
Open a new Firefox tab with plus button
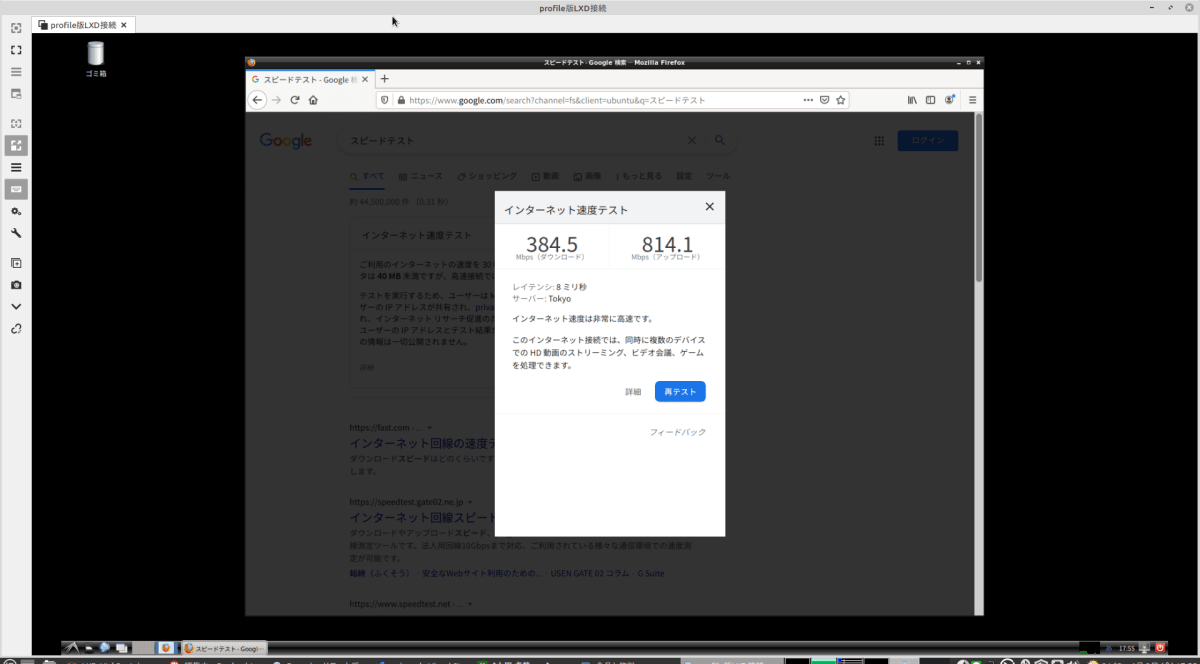pyautogui.click(x=385, y=79)
